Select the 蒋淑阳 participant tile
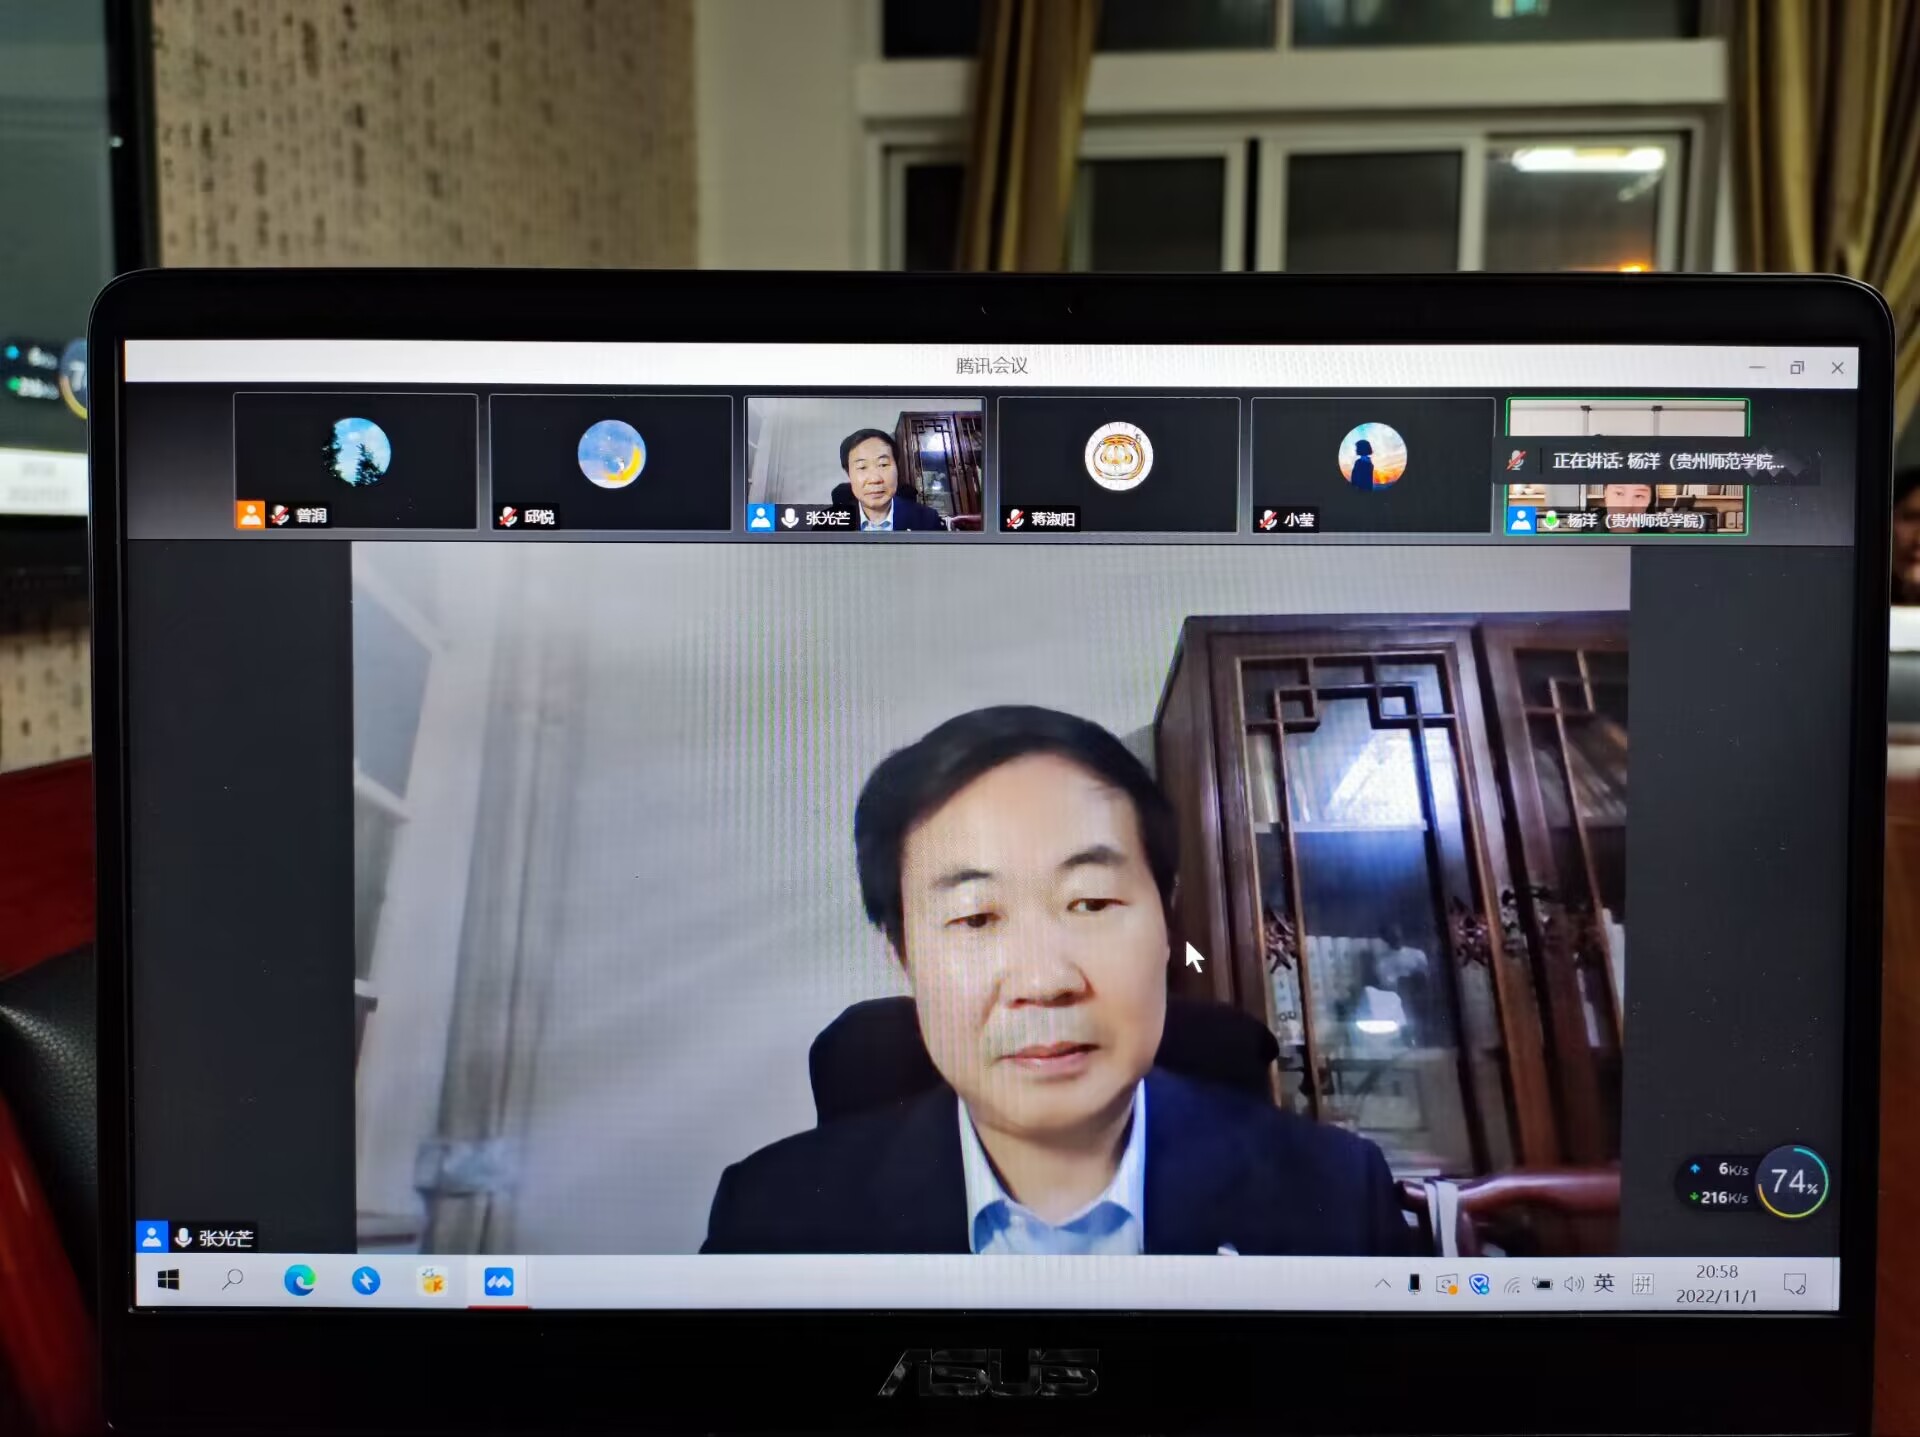This screenshot has height=1437, width=1920. click(1118, 464)
